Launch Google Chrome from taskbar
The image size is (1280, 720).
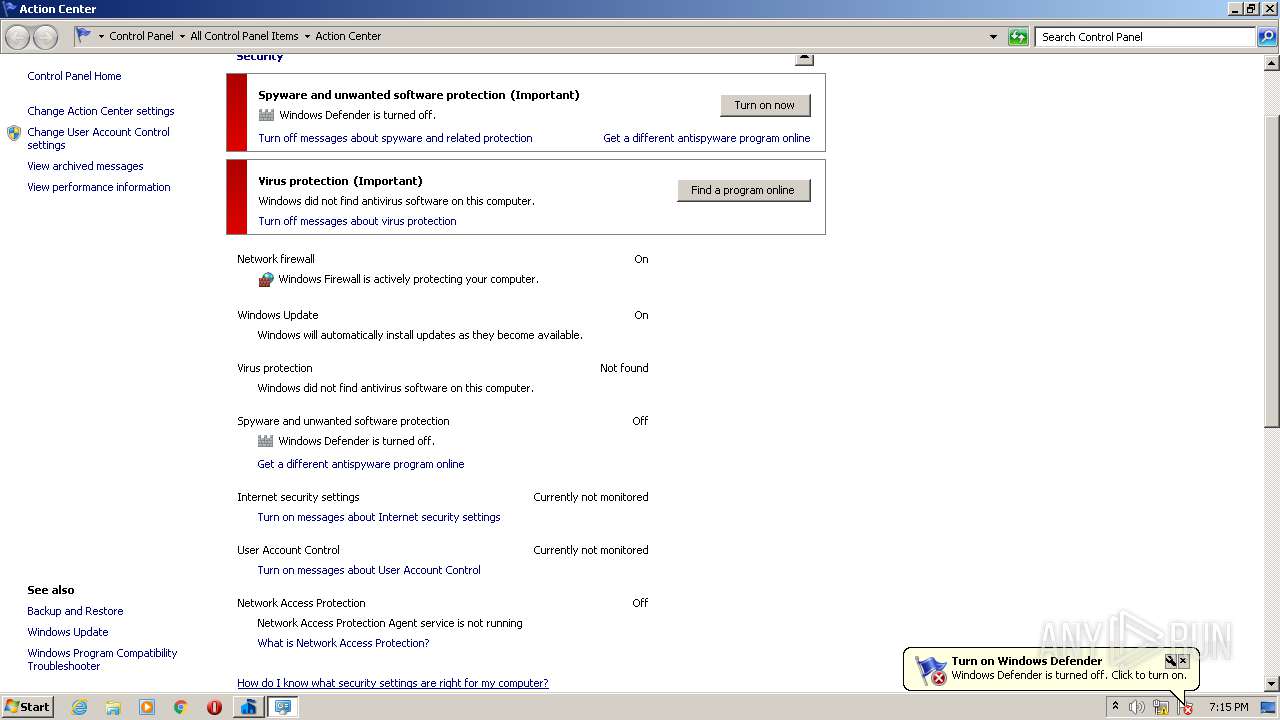[x=181, y=707]
